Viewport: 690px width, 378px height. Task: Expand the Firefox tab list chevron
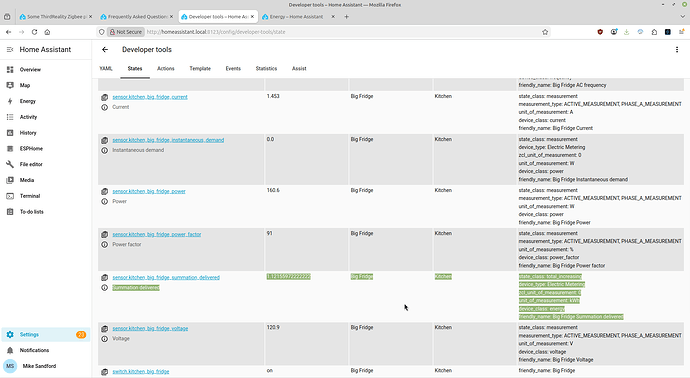[x=683, y=17]
